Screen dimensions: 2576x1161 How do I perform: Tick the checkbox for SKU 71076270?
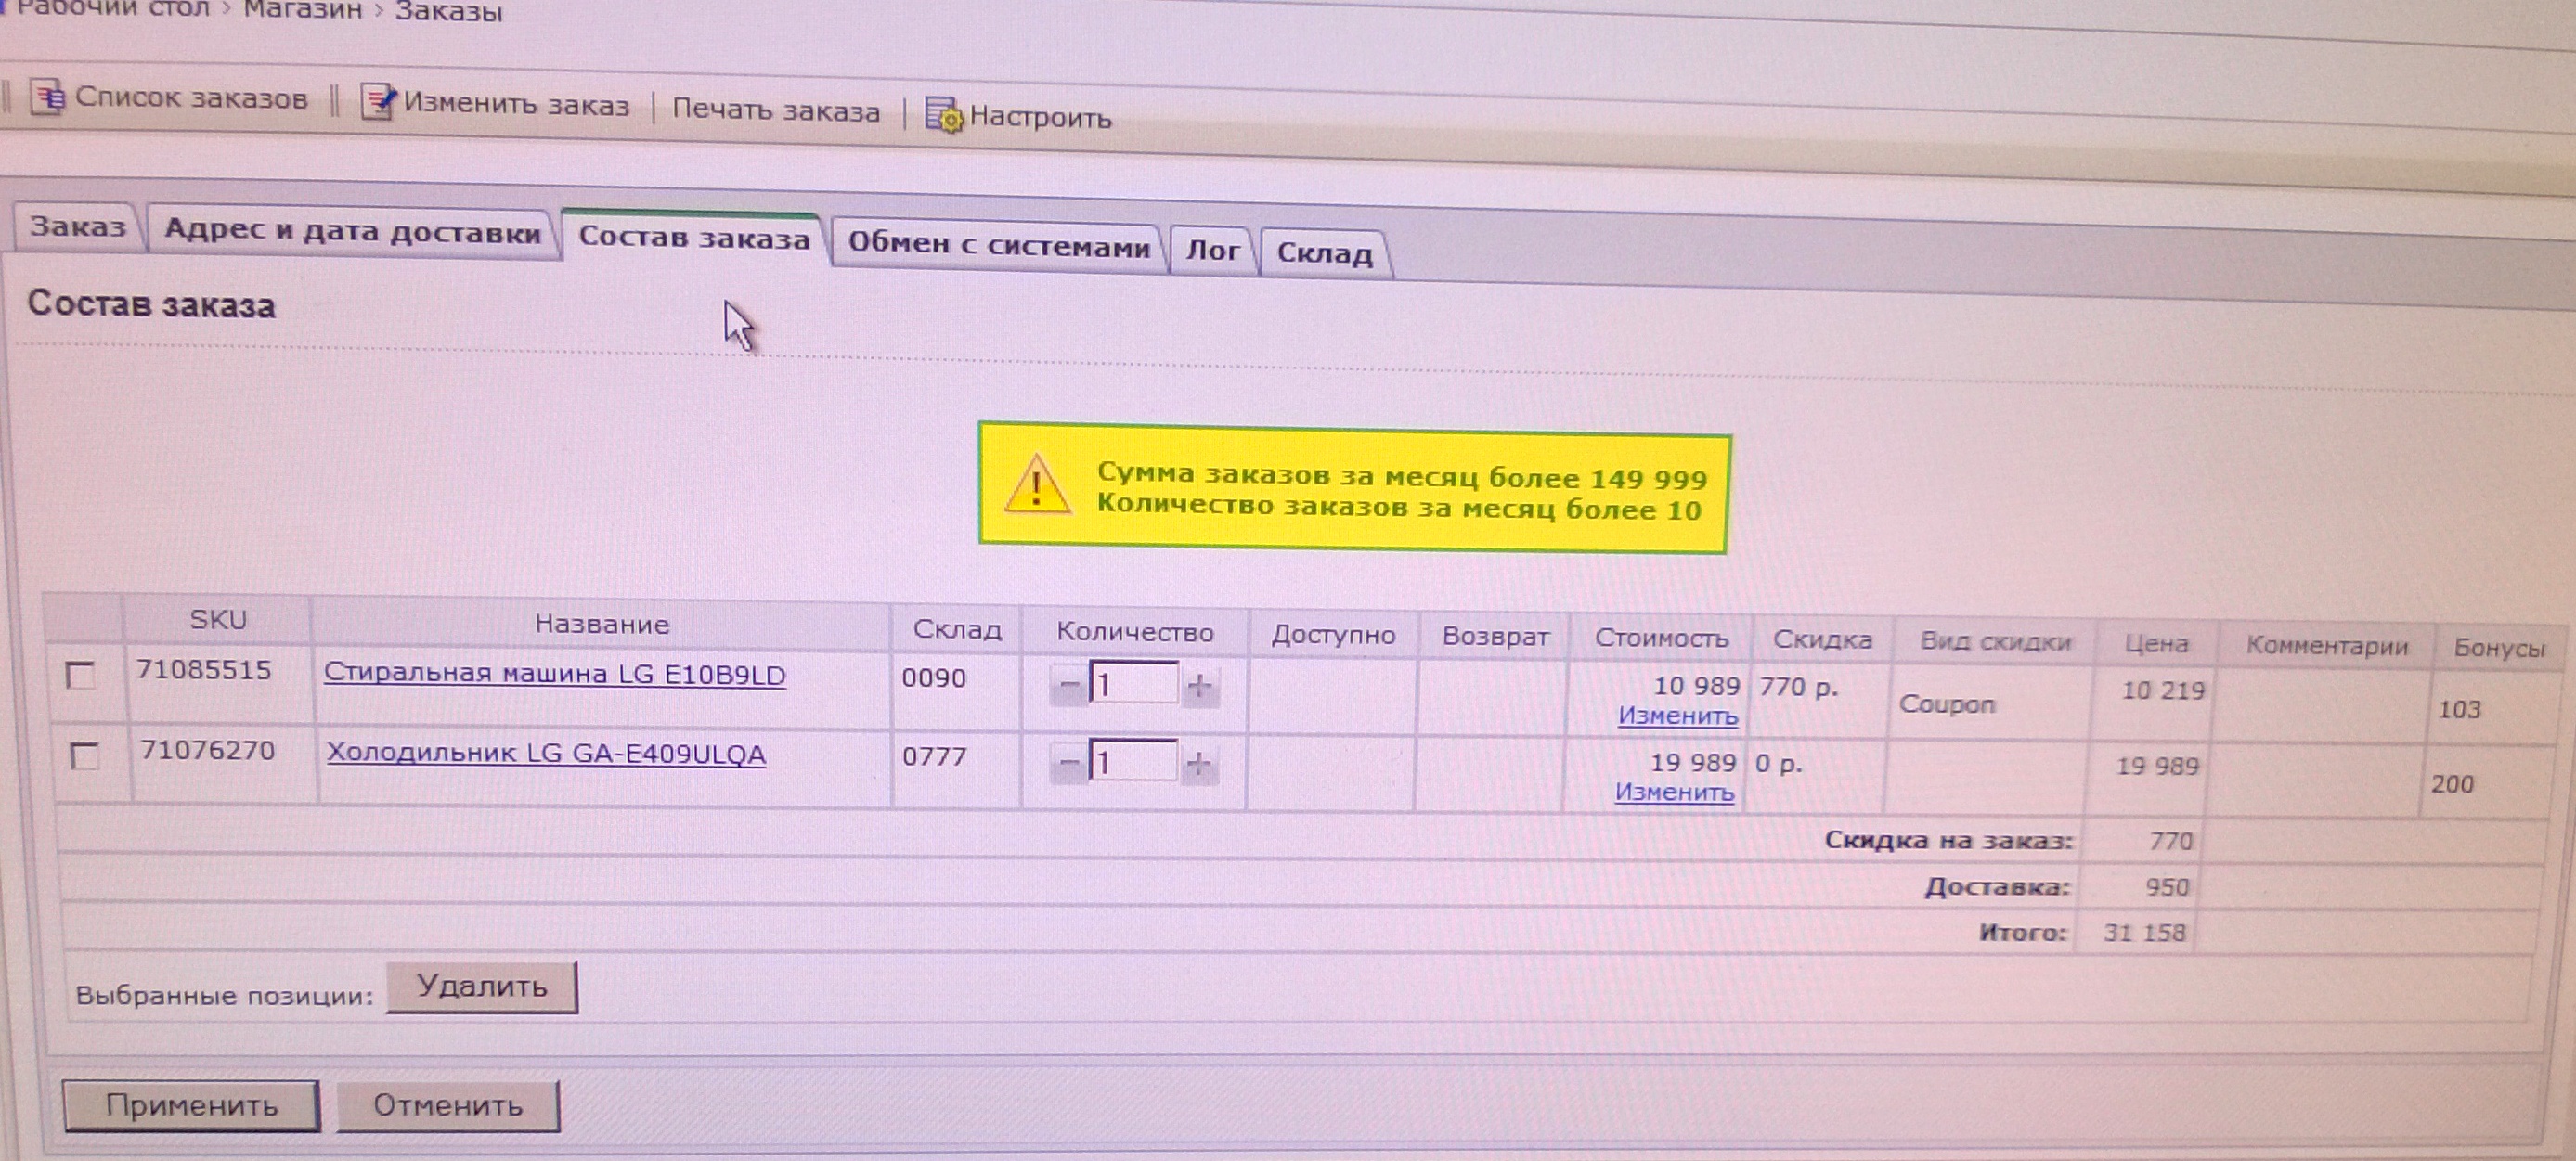(85, 755)
